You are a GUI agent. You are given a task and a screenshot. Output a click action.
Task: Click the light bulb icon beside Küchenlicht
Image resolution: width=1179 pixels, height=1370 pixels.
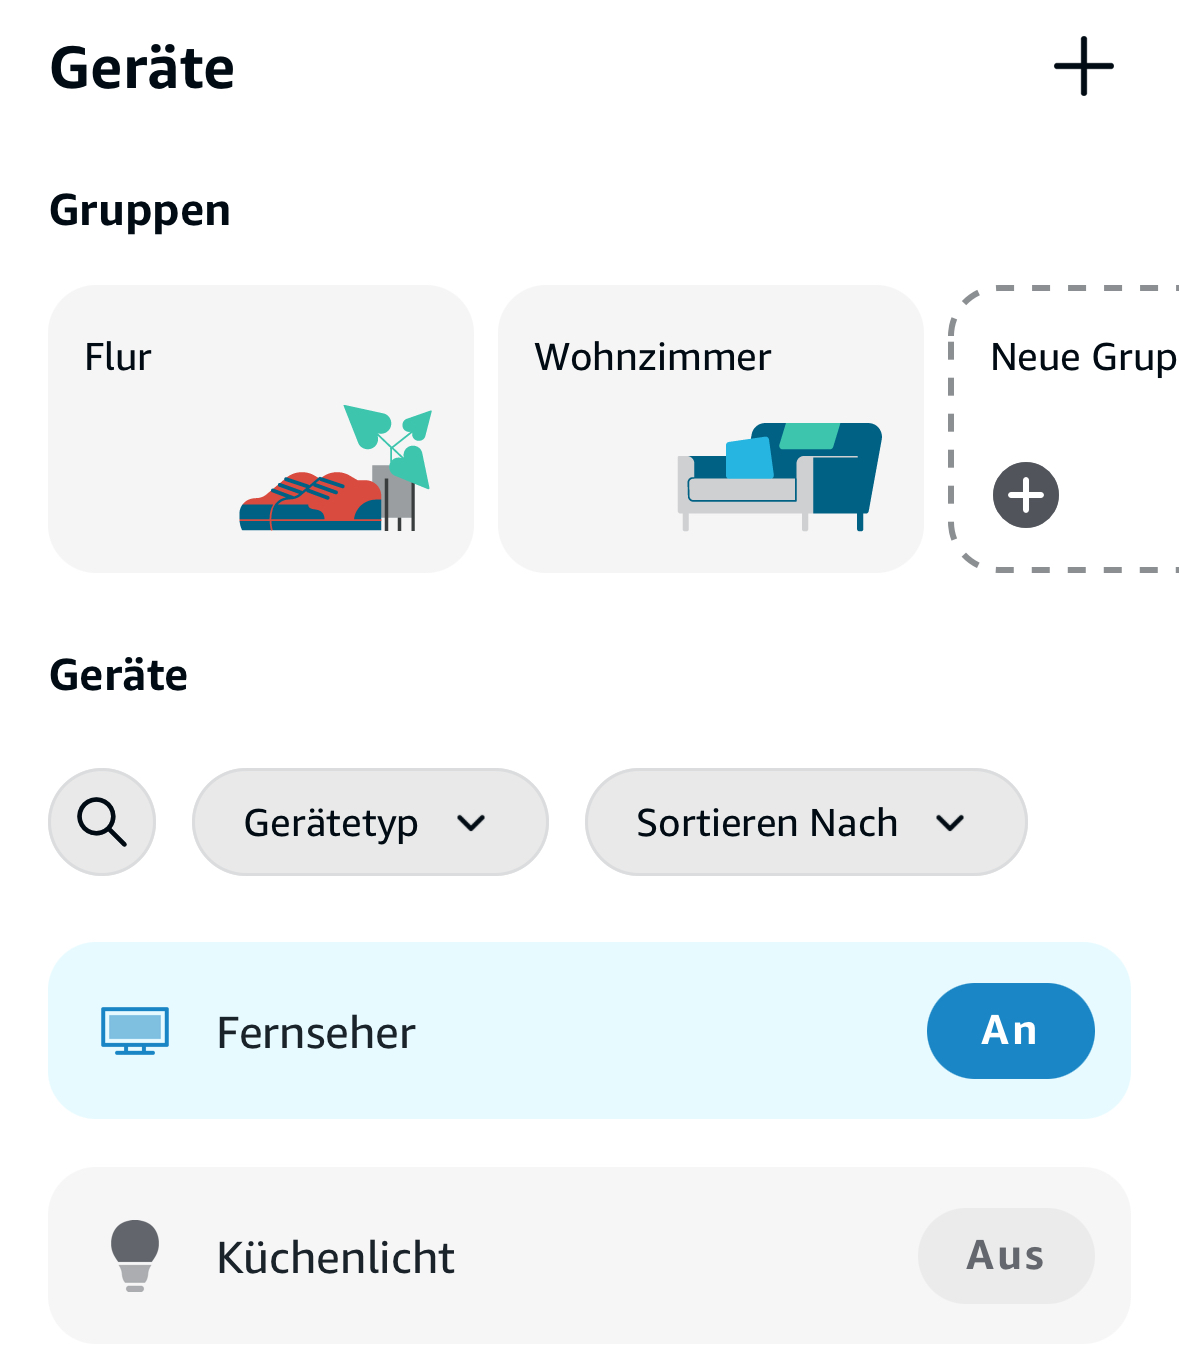point(135,1255)
